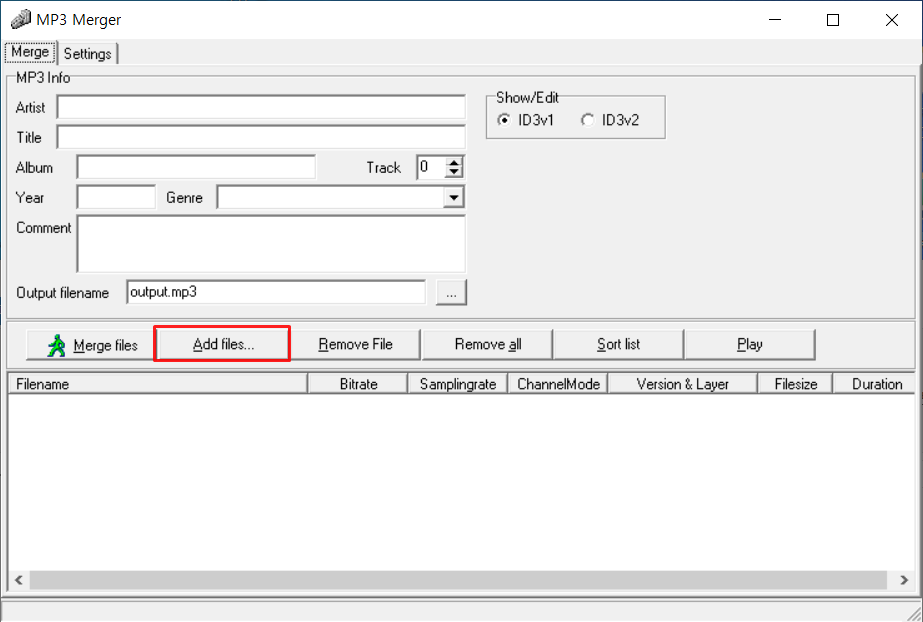
Task: Increase Track number with up arrow
Action: coord(453,162)
